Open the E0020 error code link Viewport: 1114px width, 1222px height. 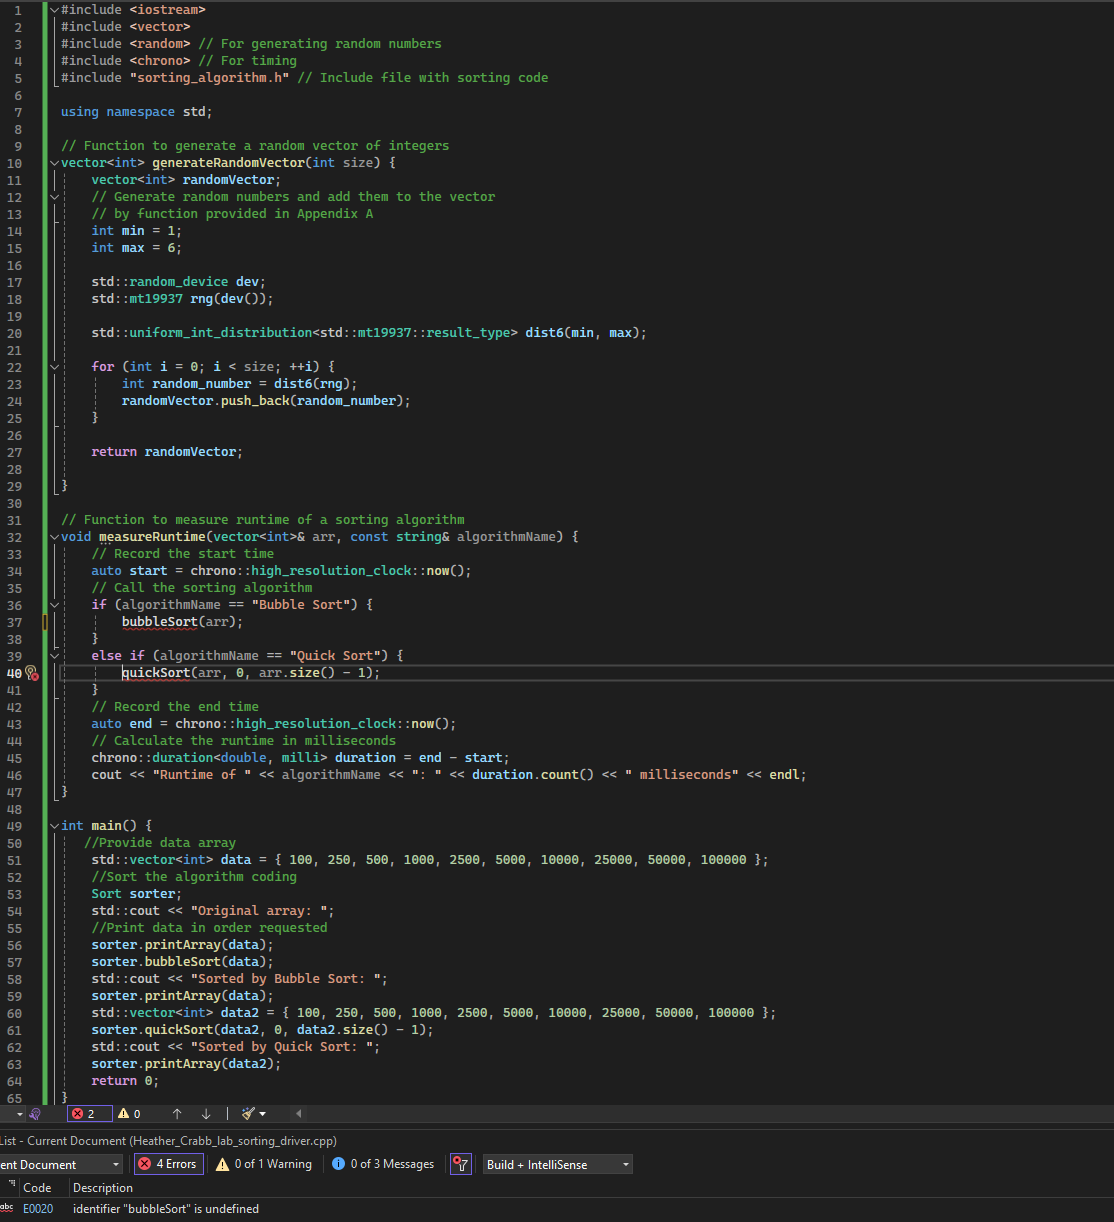click(38, 1208)
